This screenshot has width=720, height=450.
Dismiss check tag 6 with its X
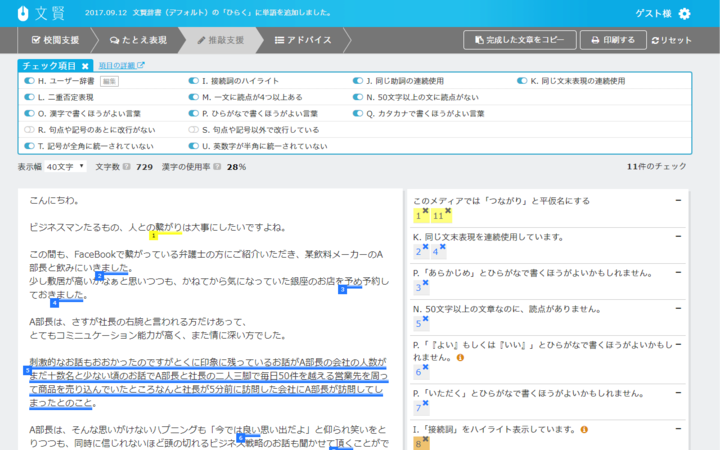click(x=426, y=367)
